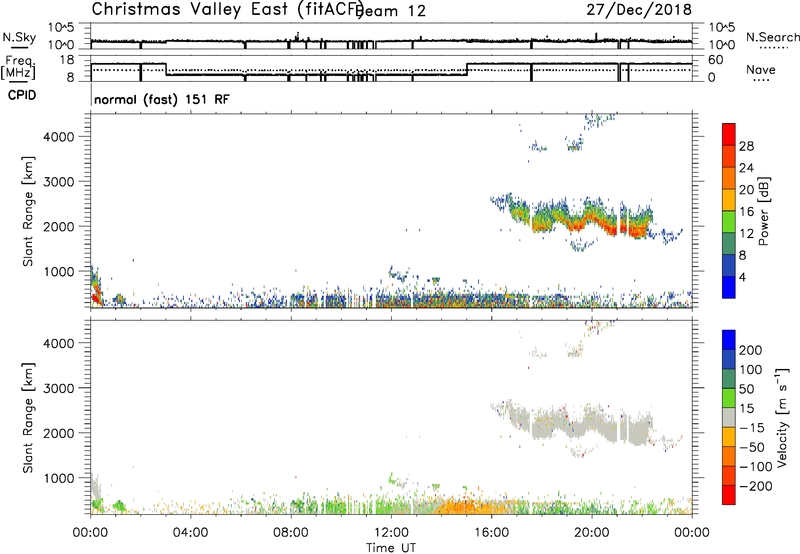800x554 pixels.
Task: Click the '-50' tick on Velocity colorbar
Action: [x=752, y=447]
